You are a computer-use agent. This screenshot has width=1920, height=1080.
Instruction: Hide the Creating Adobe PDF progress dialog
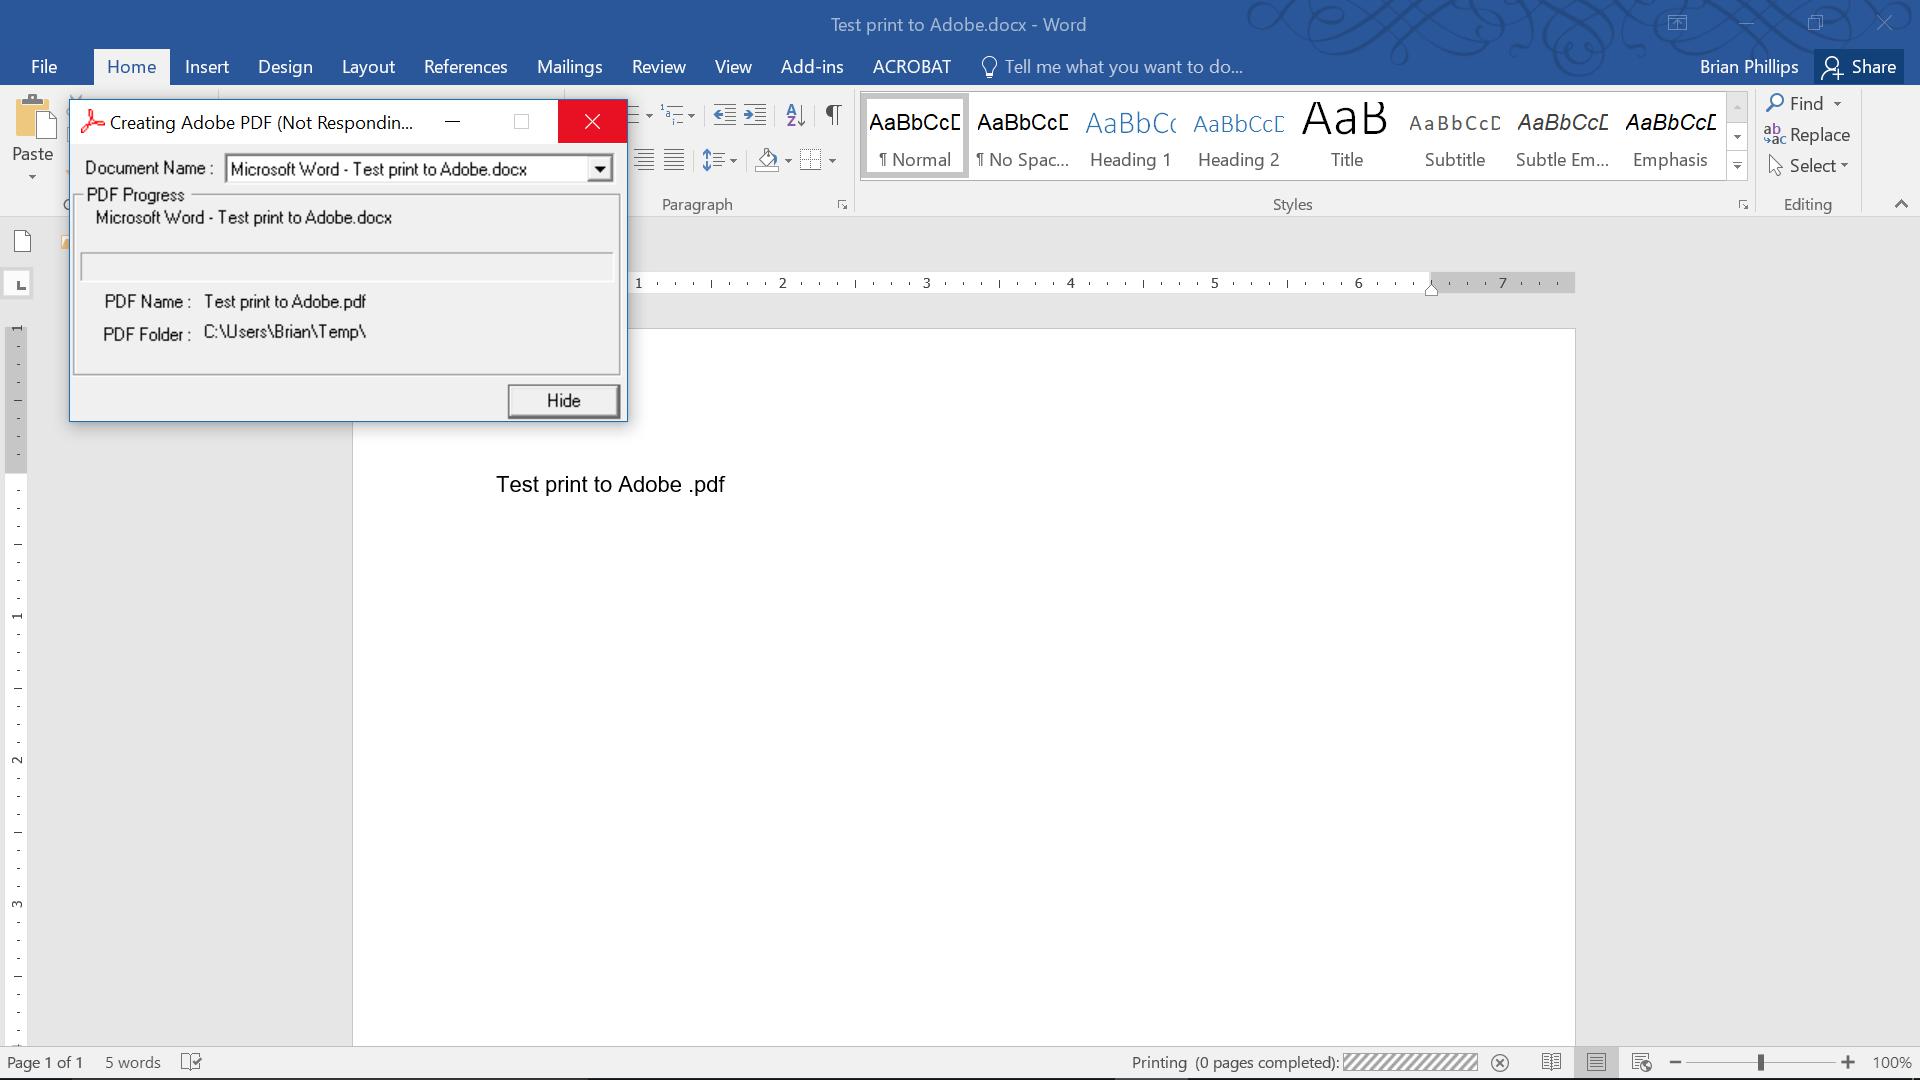click(563, 400)
